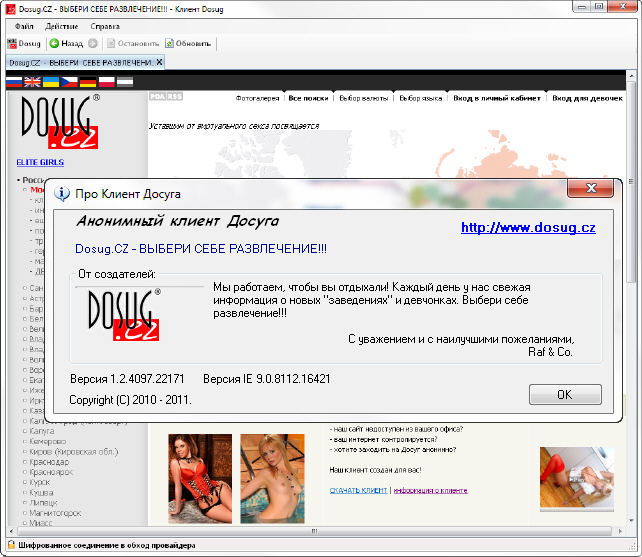The height and width of the screenshot is (557, 642).
Task: Open Вход для девочек link
Action: click(587, 98)
